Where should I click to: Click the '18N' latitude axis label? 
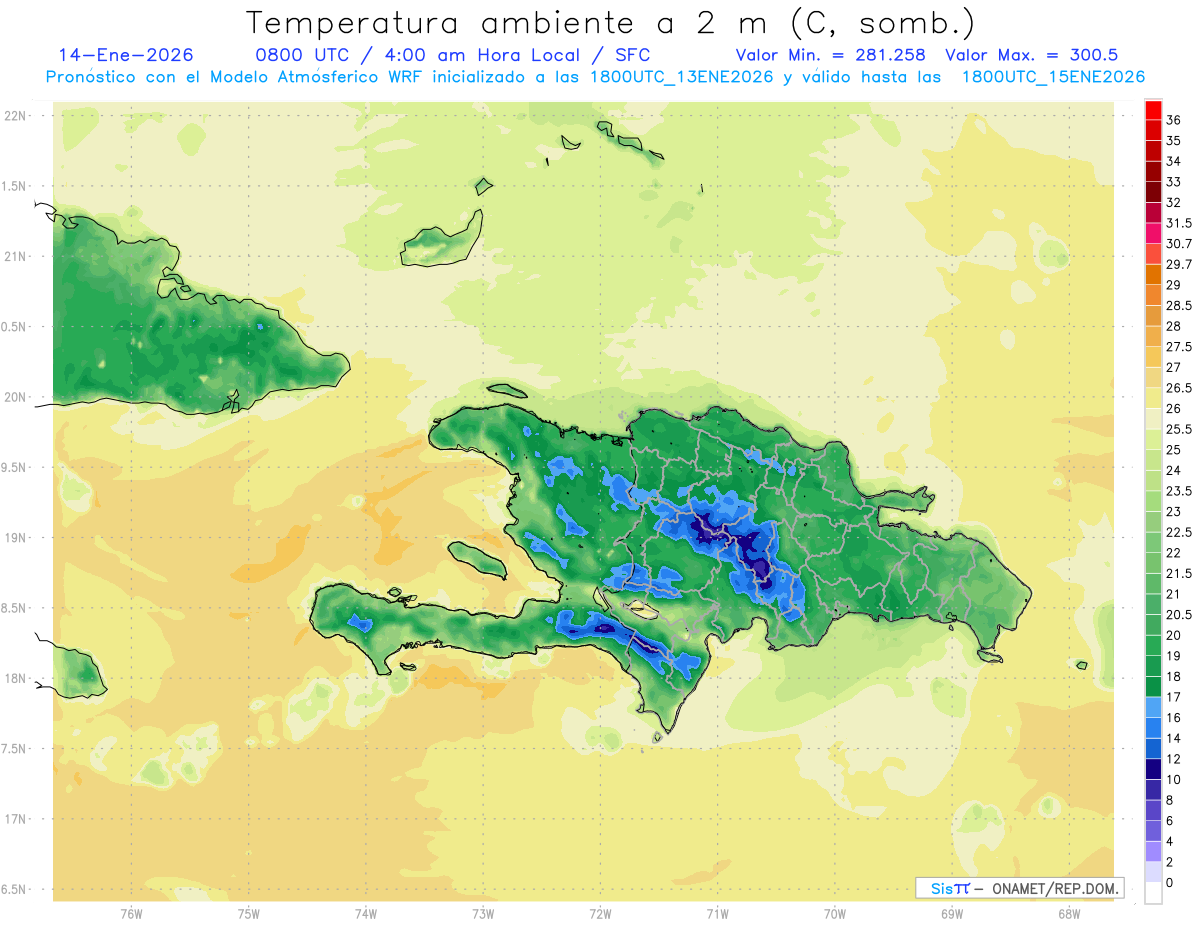(x=15, y=679)
